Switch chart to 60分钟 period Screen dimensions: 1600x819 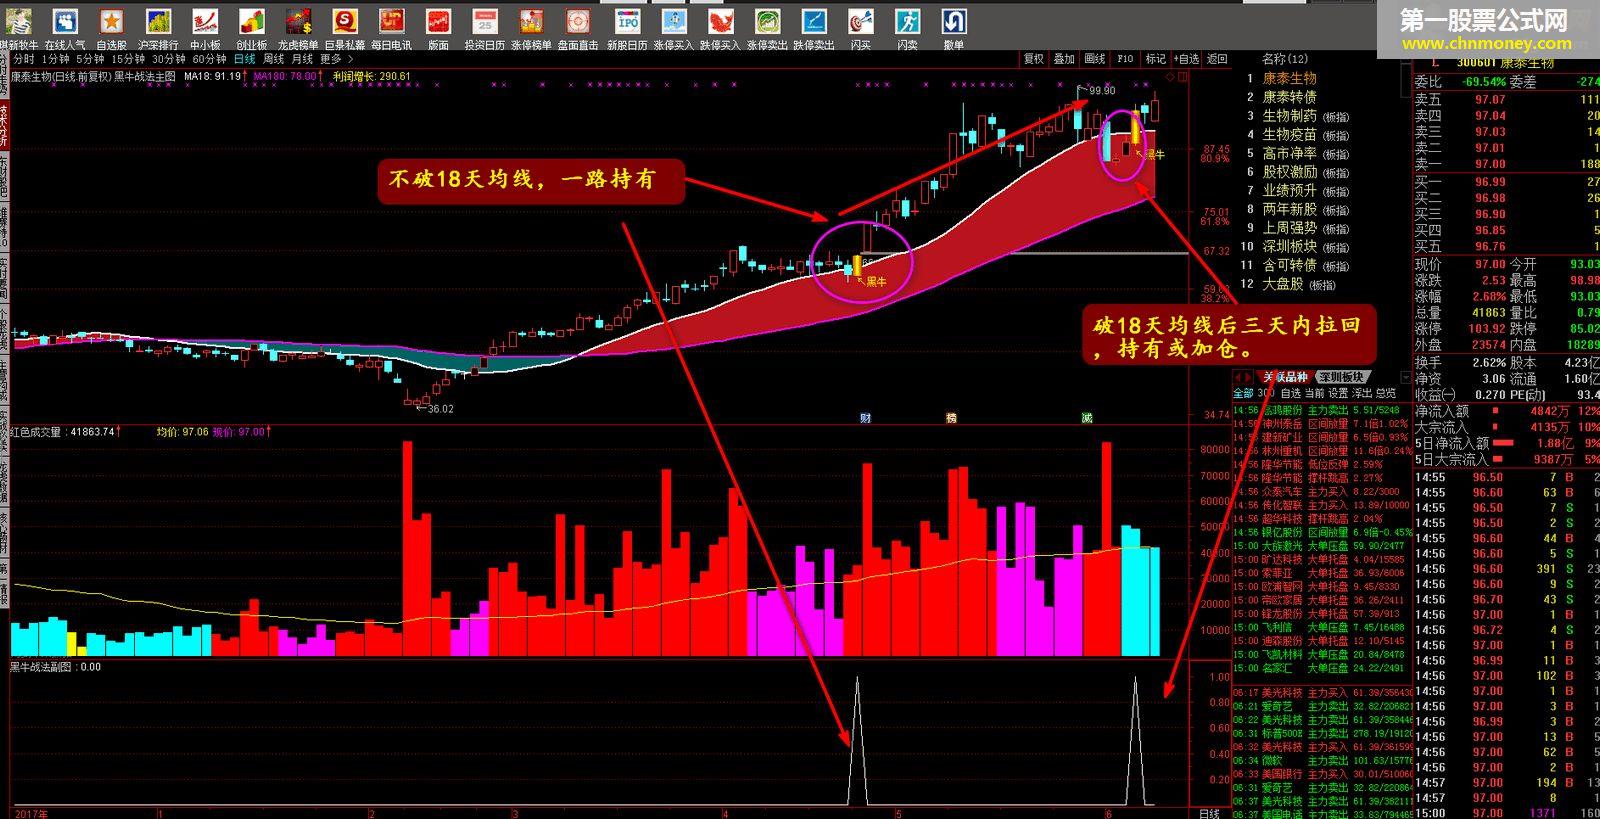pyautogui.click(x=210, y=59)
